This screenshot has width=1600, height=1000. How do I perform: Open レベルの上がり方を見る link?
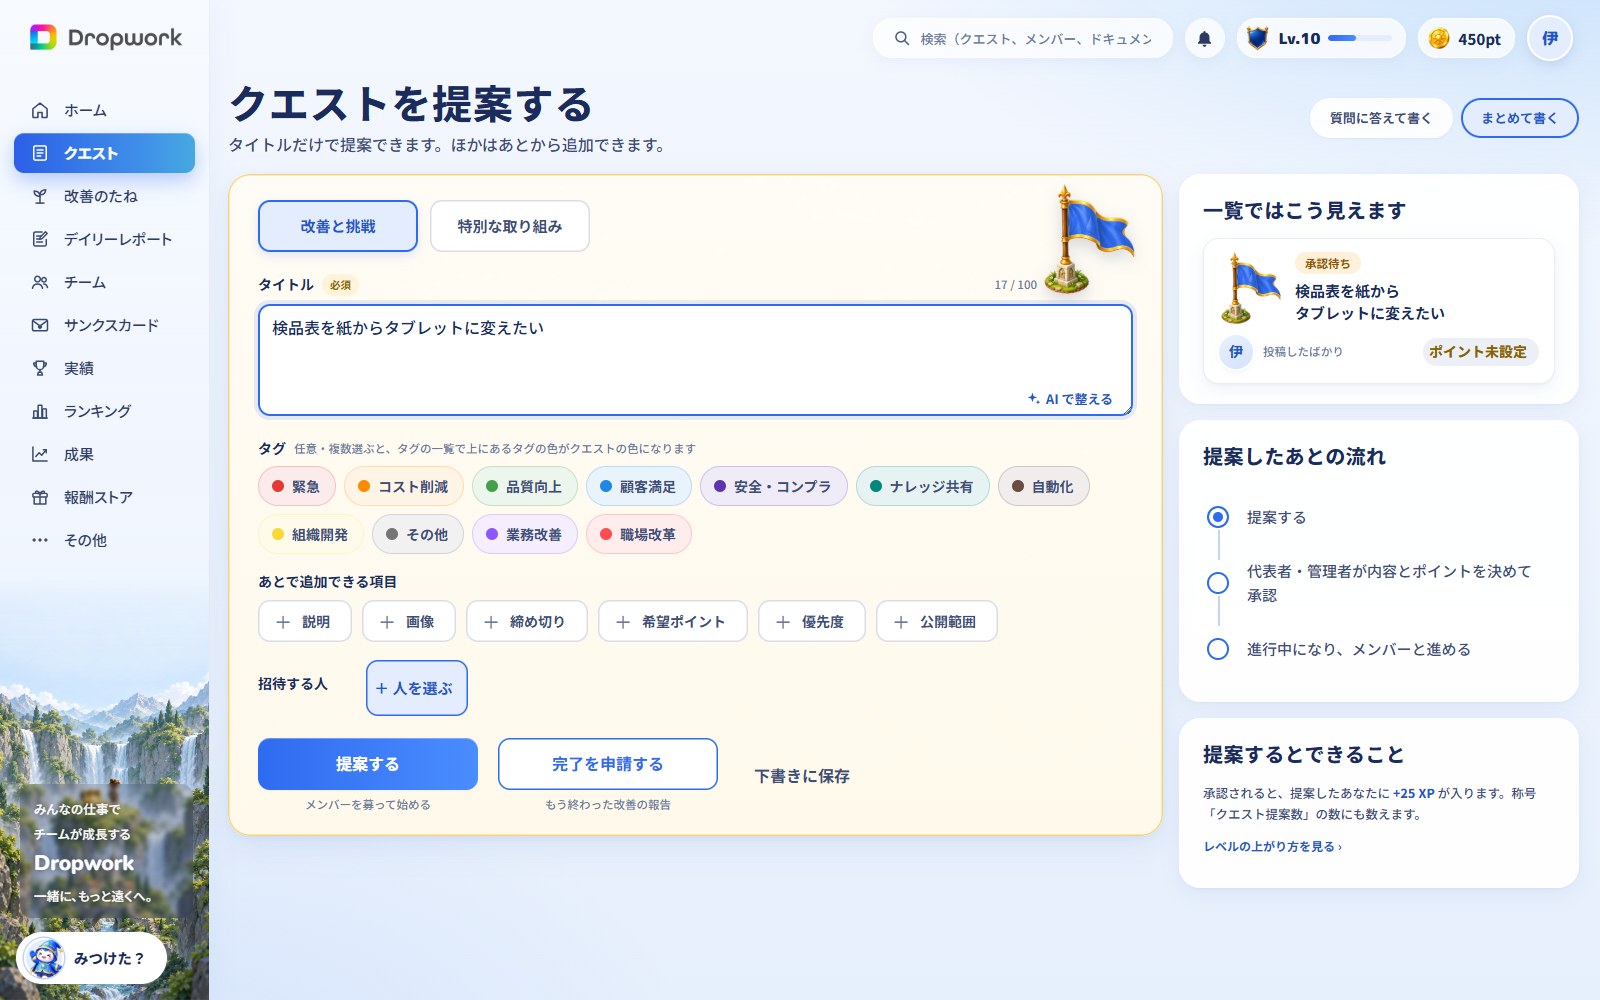[x=1273, y=846]
